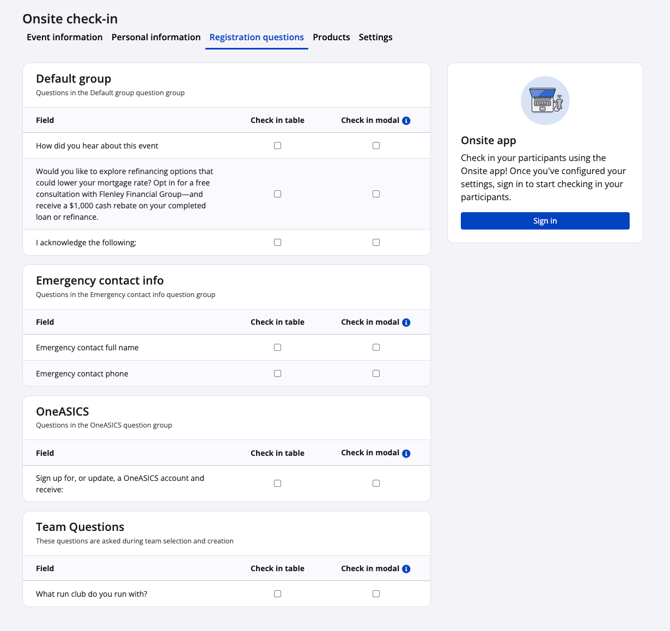Select modal checkbox for run club question
The width and height of the screenshot is (670, 631).
pos(376,594)
